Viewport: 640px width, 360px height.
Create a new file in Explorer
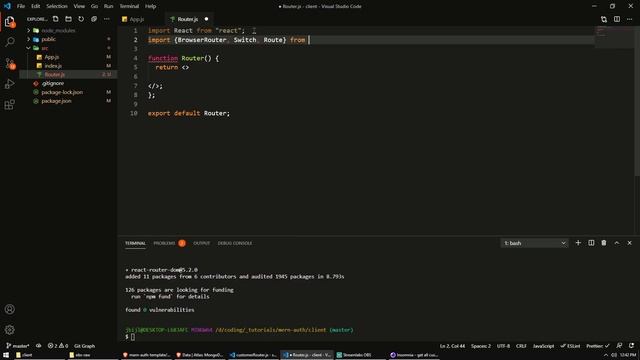(56, 19)
